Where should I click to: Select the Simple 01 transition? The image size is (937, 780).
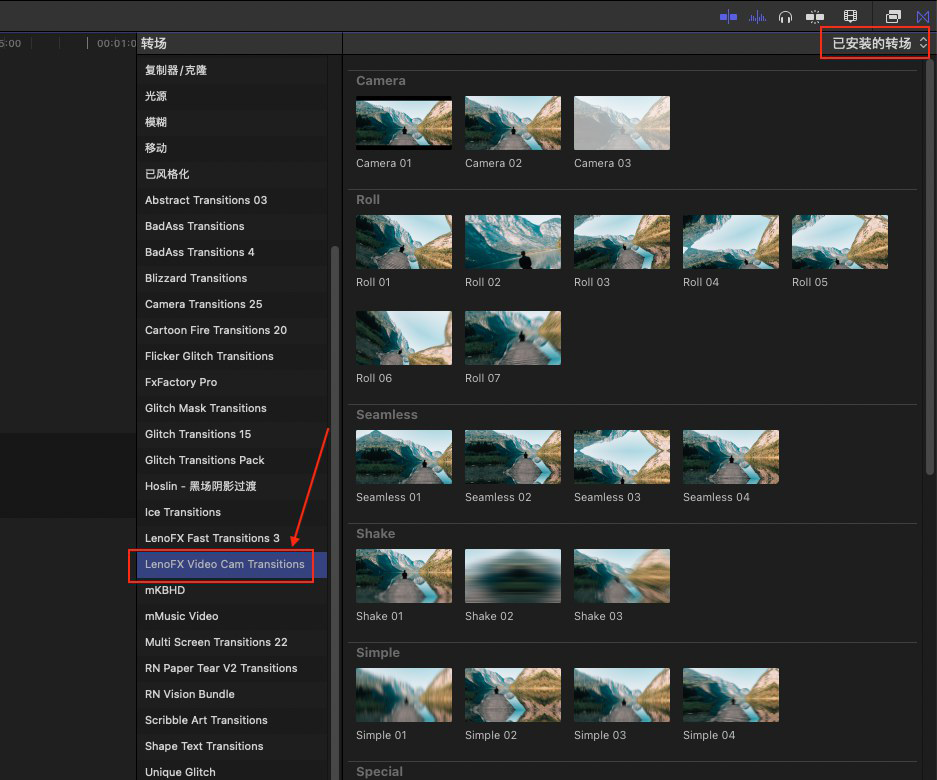point(404,695)
